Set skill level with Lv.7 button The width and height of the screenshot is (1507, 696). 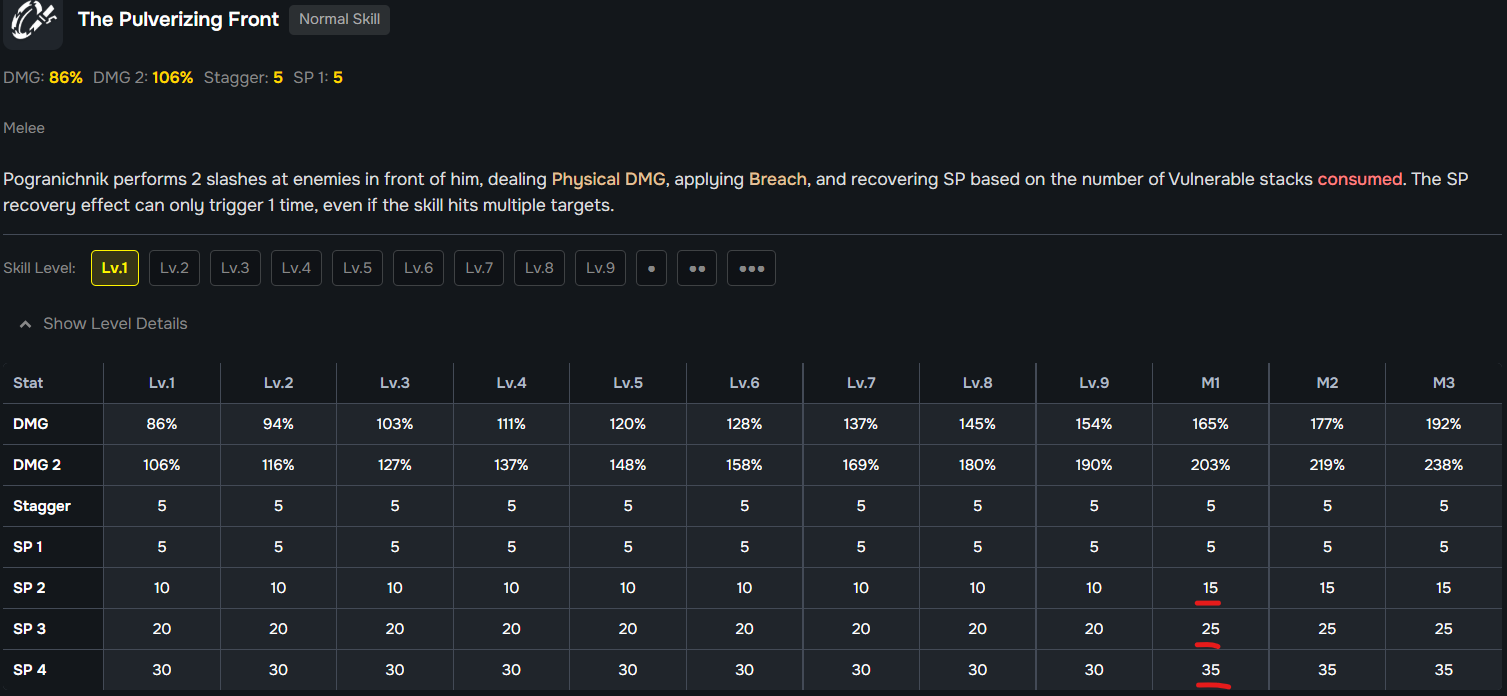[x=479, y=268]
